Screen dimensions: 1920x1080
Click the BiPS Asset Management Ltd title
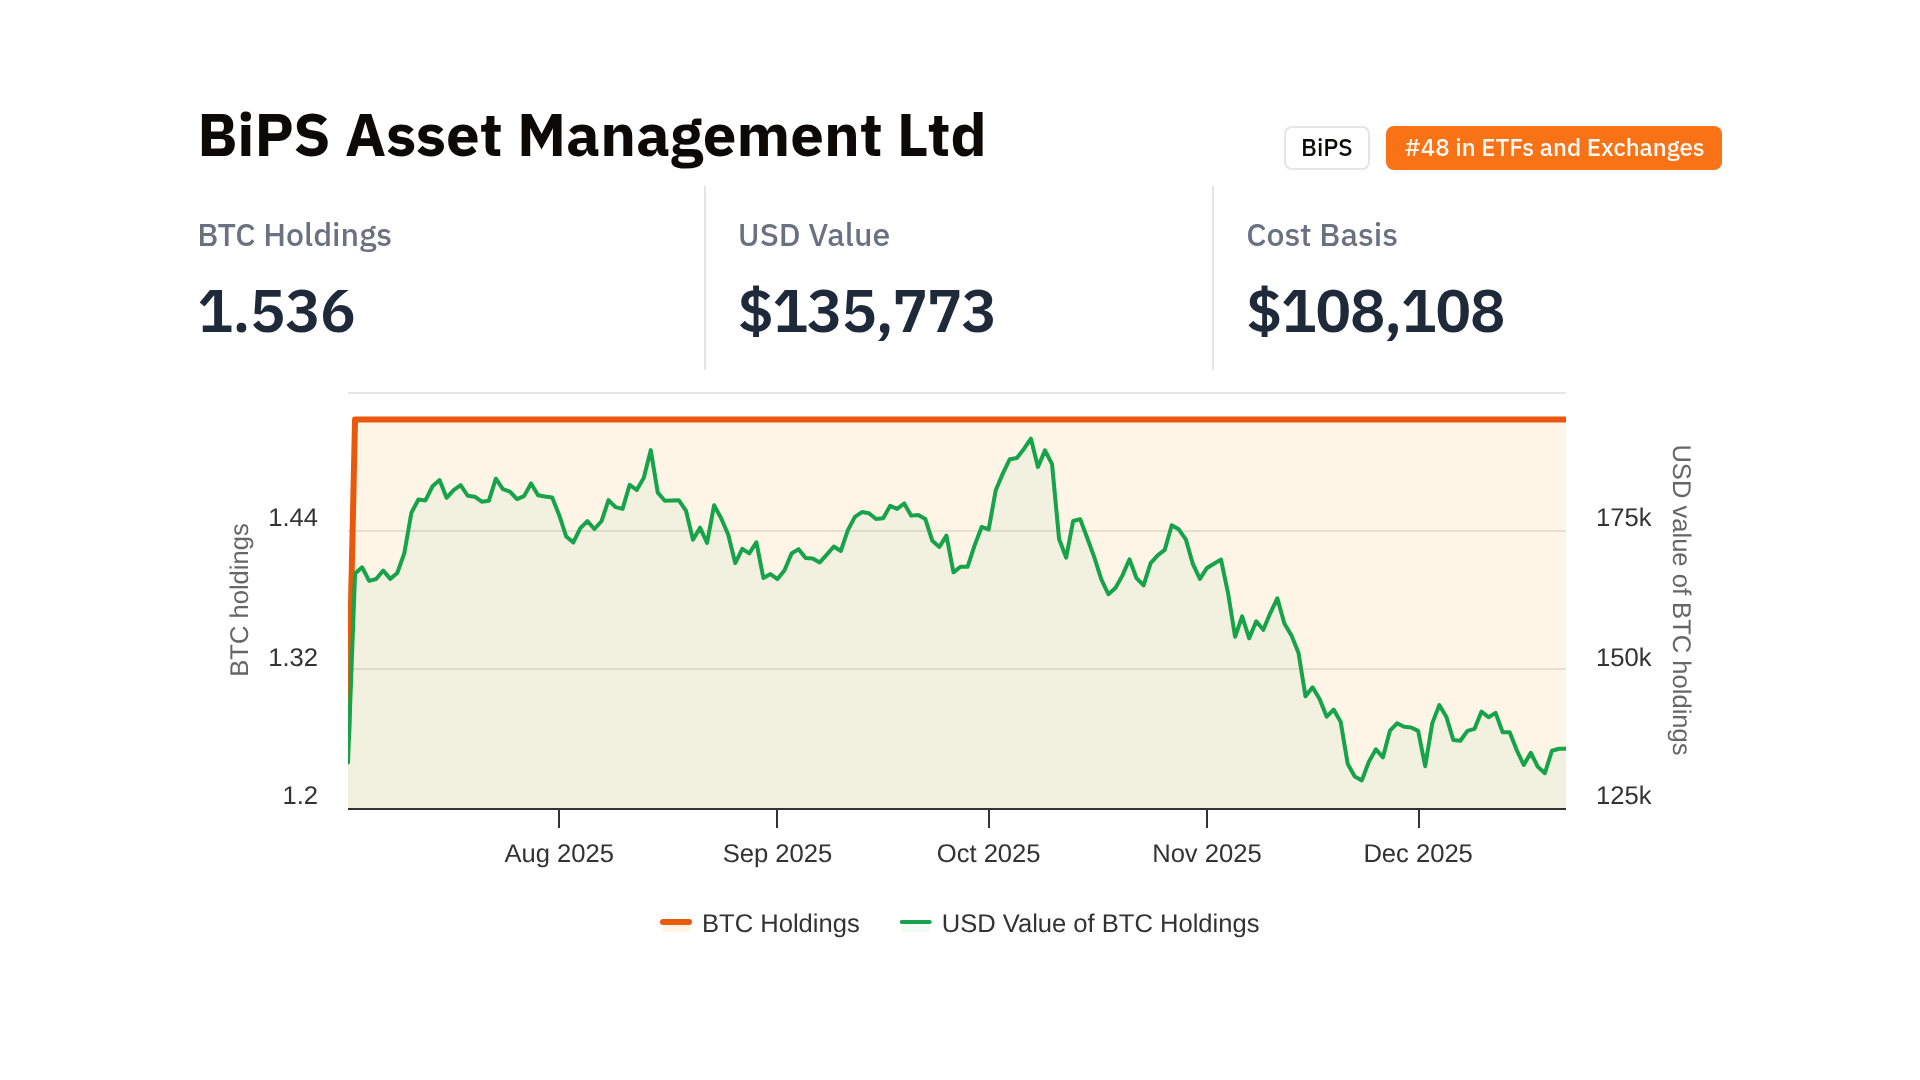(x=591, y=135)
